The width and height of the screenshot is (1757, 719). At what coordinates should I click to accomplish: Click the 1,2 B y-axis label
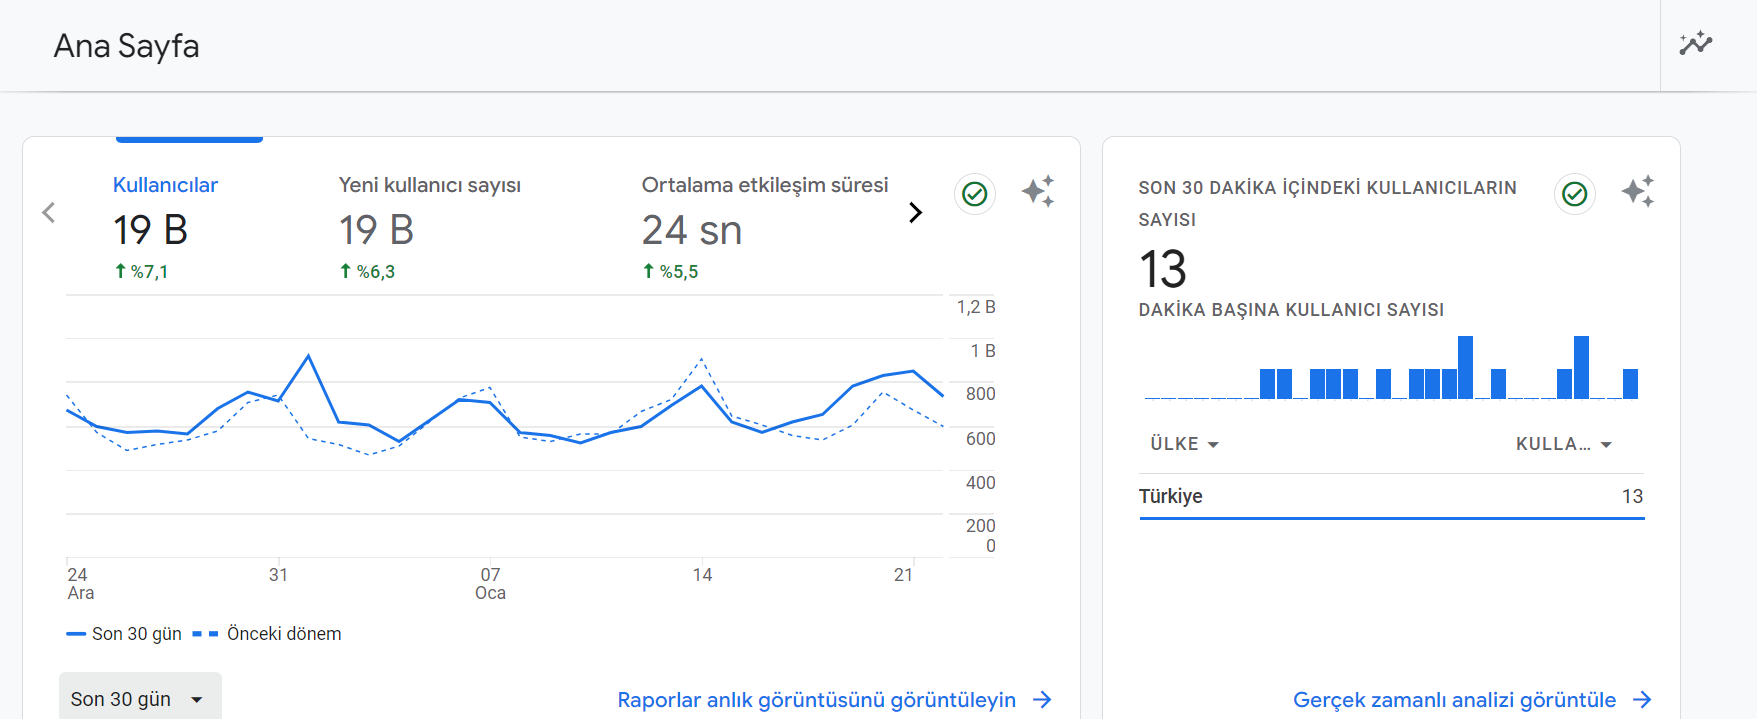976,307
